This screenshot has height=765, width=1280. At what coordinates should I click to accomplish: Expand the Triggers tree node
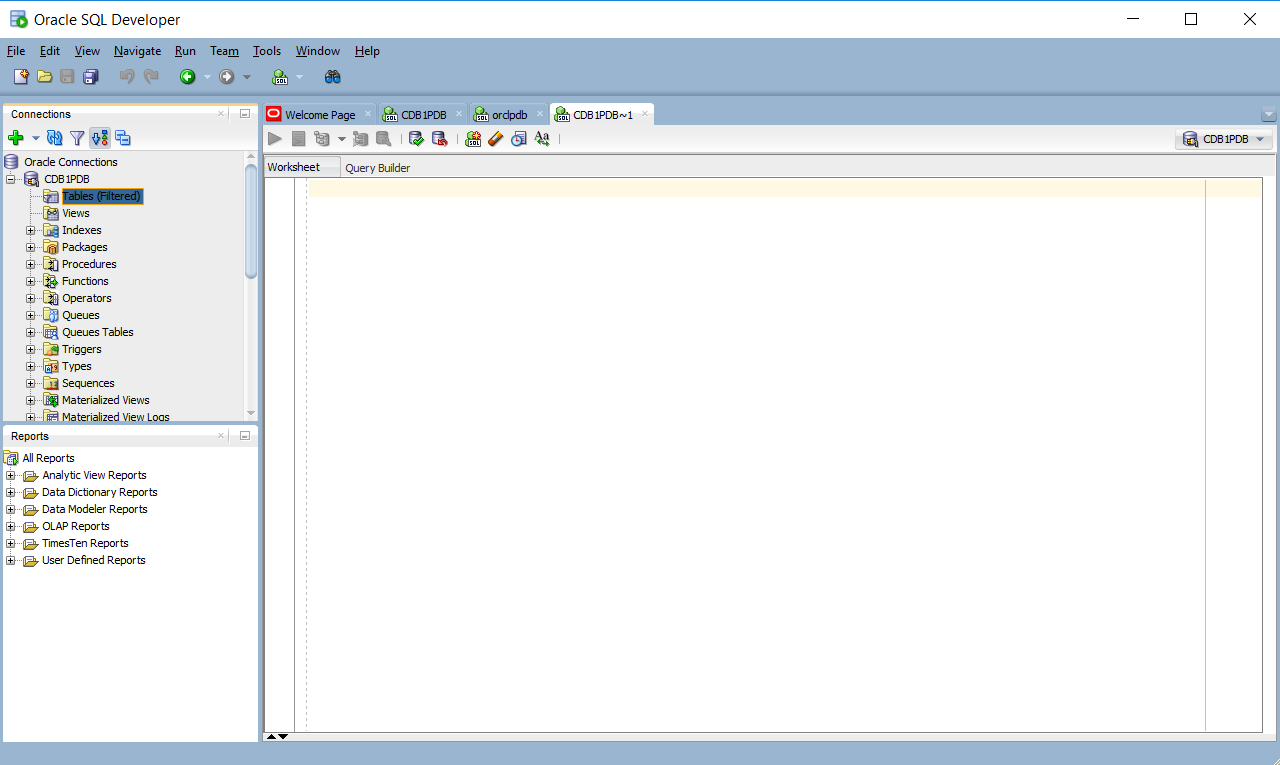tap(30, 349)
